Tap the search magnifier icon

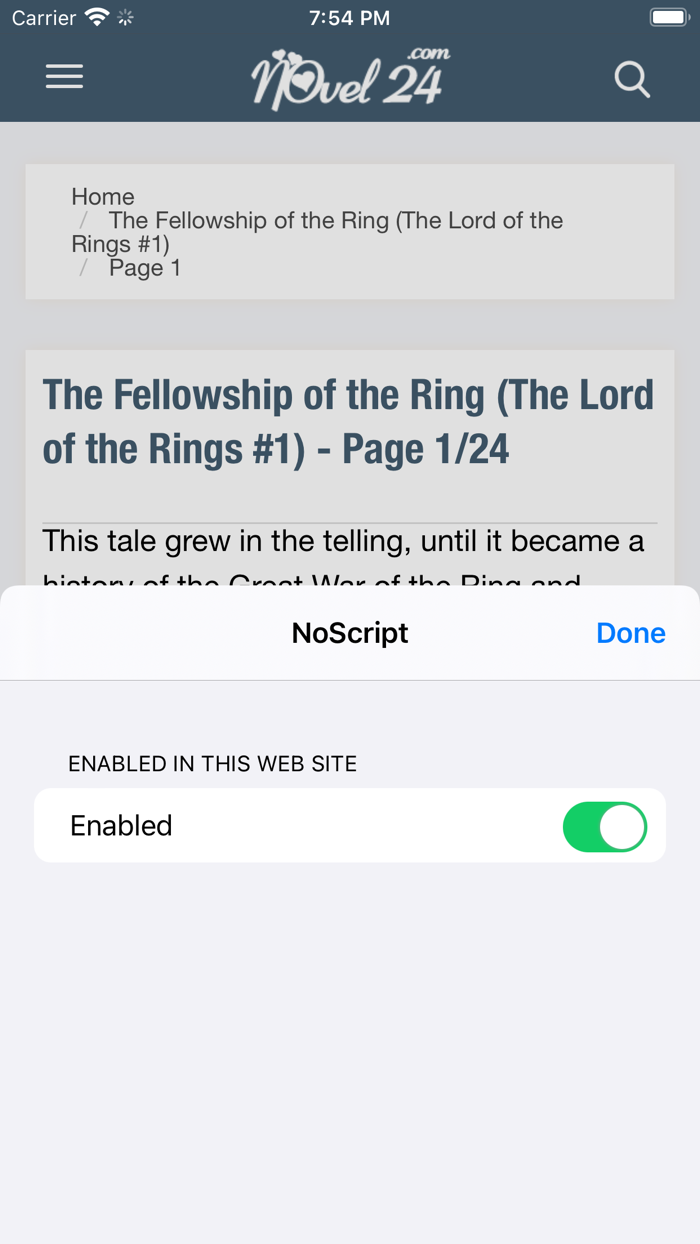632,79
